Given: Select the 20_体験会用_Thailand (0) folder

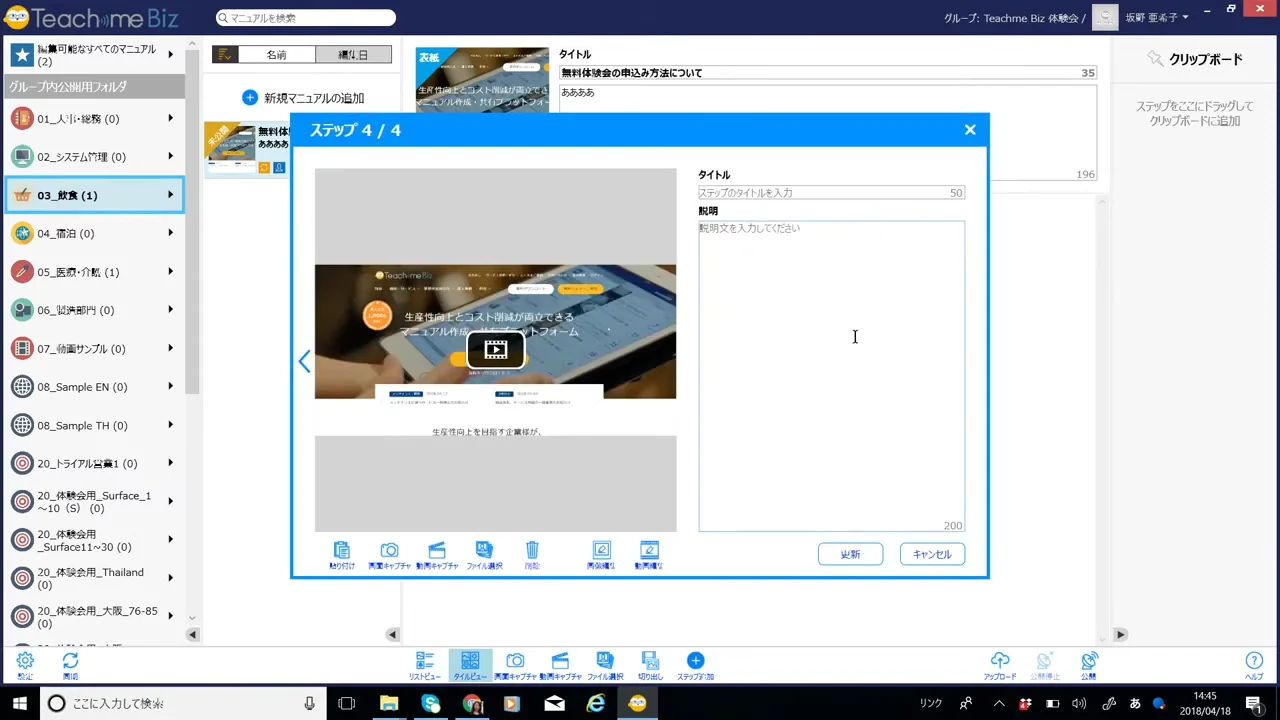Looking at the screenshot, I should [92, 578].
